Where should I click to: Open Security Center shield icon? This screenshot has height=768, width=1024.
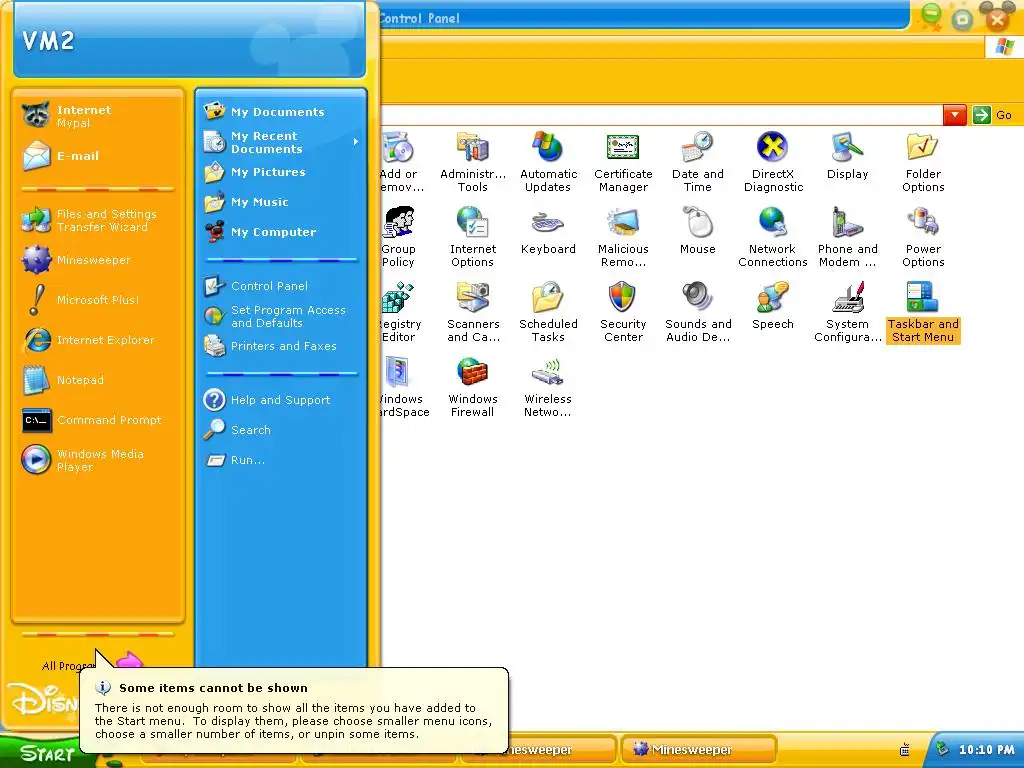pyautogui.click(x=623, y=312)
